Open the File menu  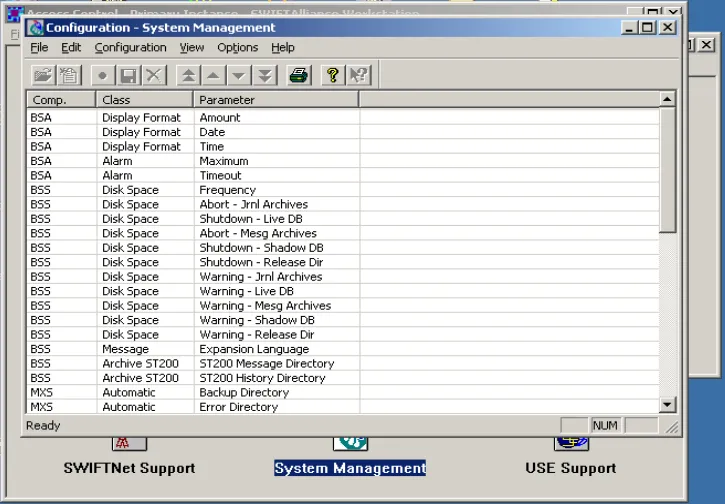tap(39, 47)
